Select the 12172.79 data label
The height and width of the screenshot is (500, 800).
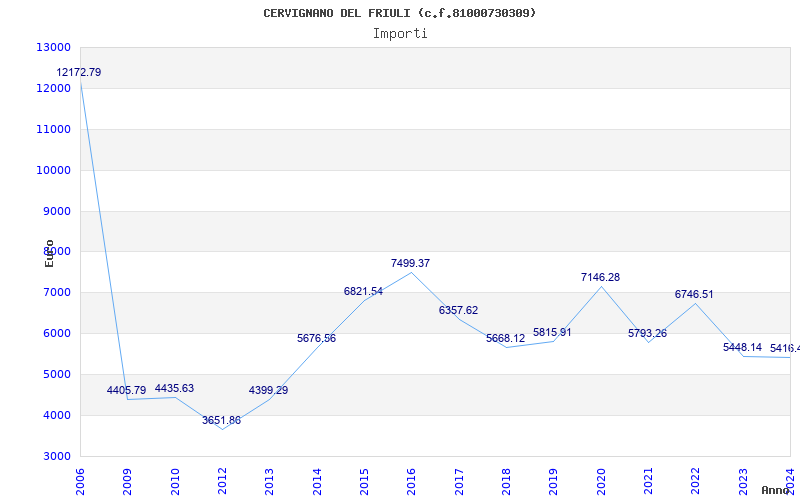point(79,72)
